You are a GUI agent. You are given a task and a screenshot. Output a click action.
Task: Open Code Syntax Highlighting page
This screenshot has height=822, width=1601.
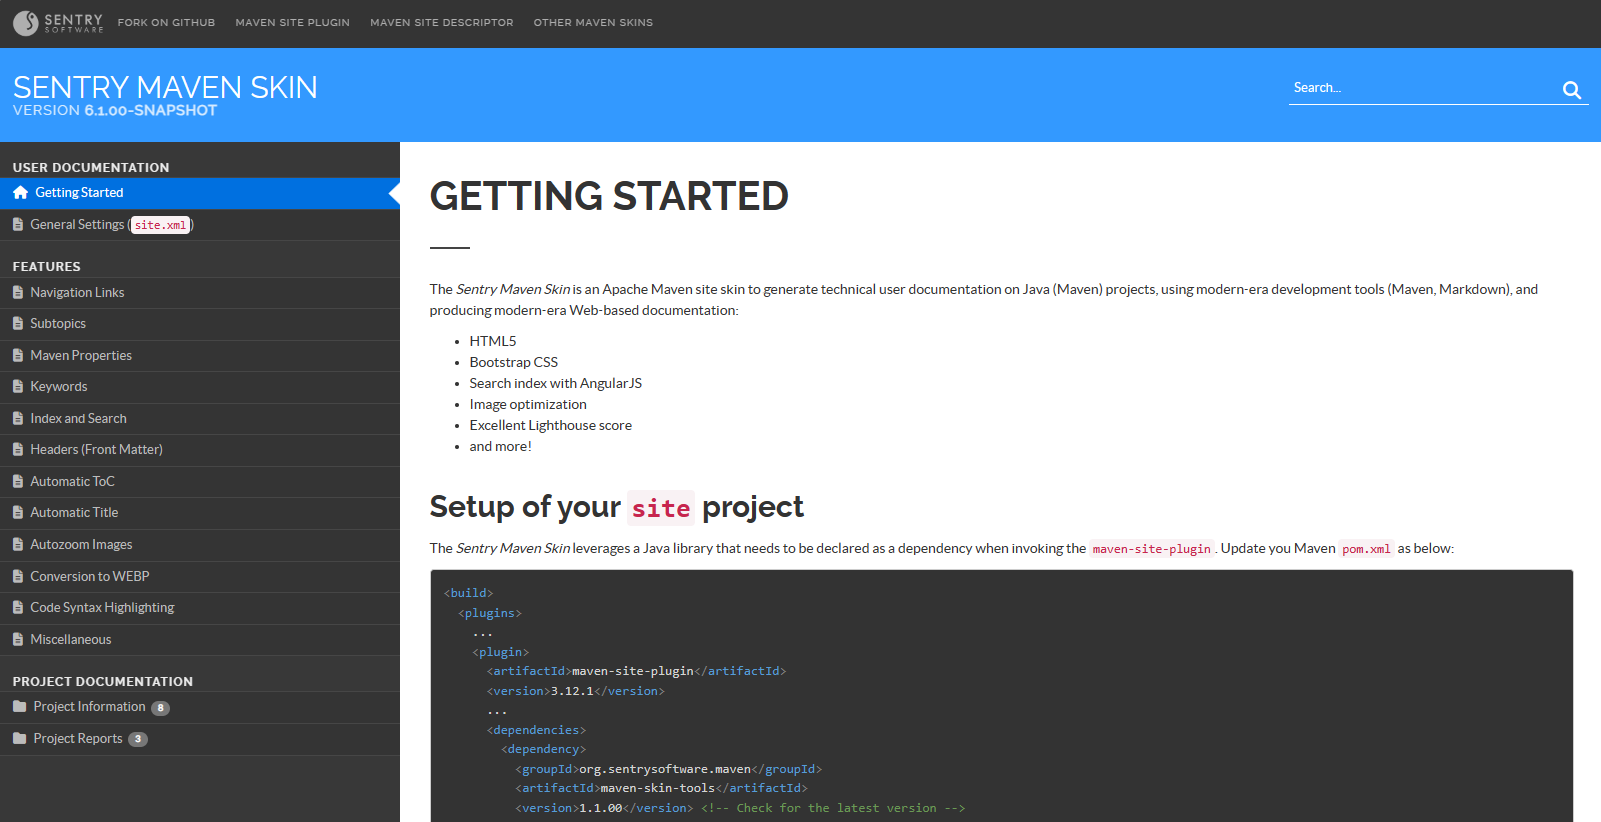click(200, 608)
